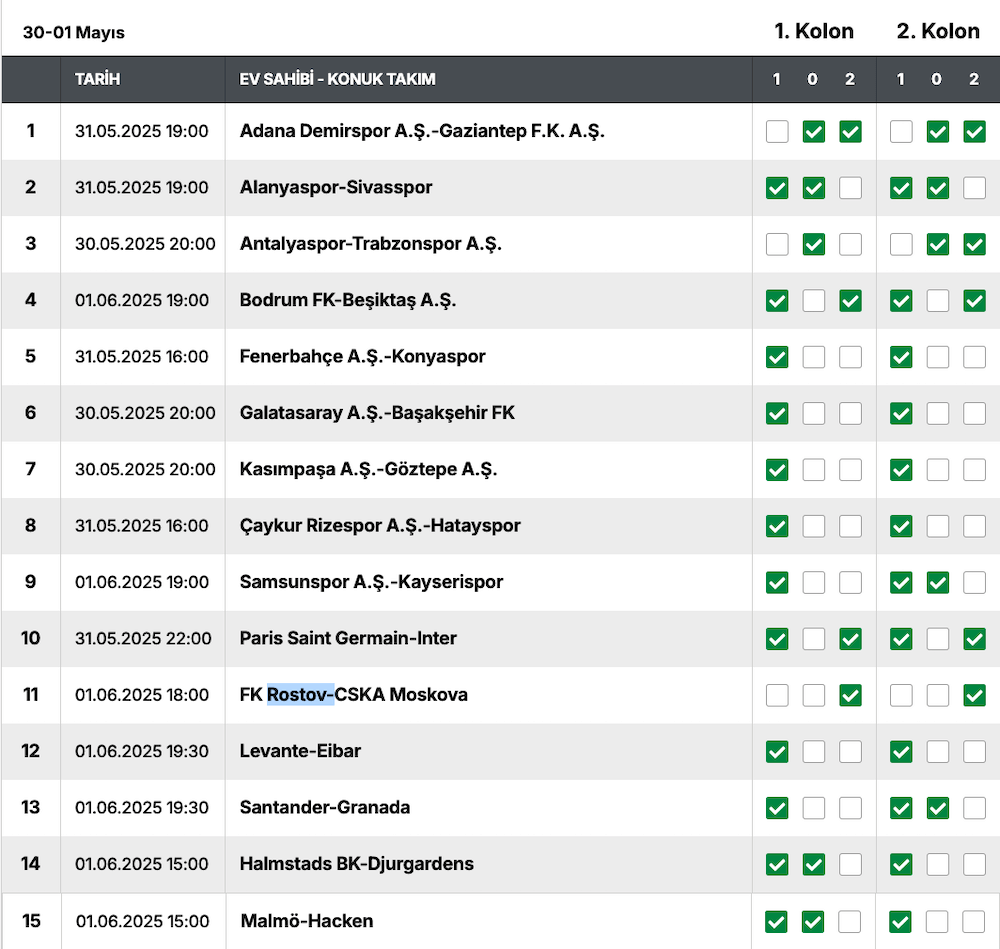Click the 30-01 Mayıs week title
The width and height of the screenshot is (1000, 949).
pos(74,32)
